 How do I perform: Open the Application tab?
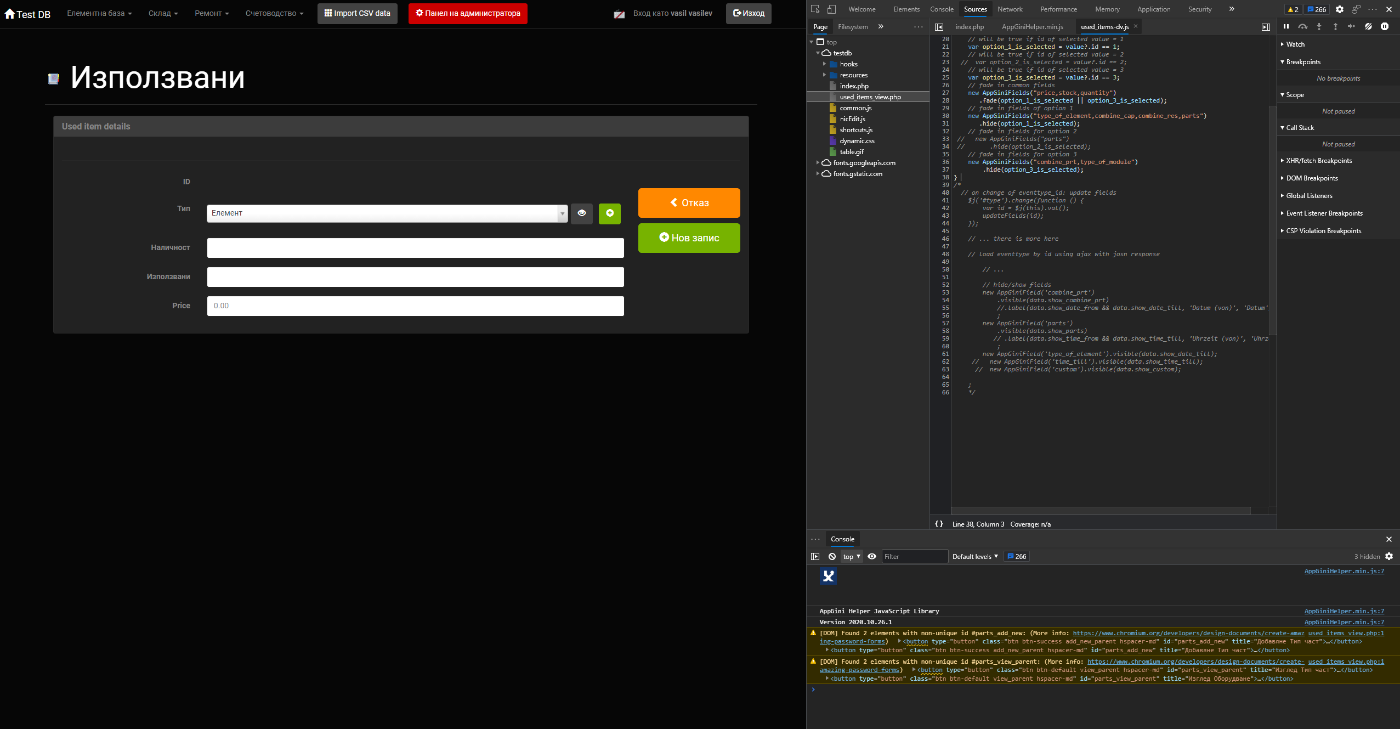1153,9
